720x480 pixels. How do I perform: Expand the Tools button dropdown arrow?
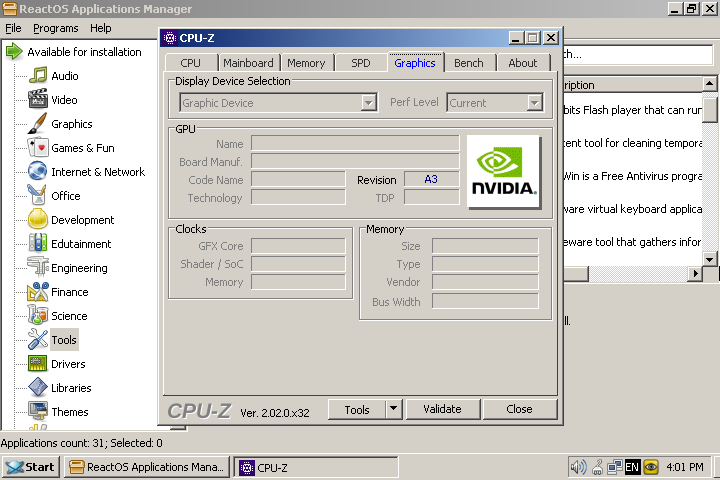pyautogui.click(x=394, y=408)
